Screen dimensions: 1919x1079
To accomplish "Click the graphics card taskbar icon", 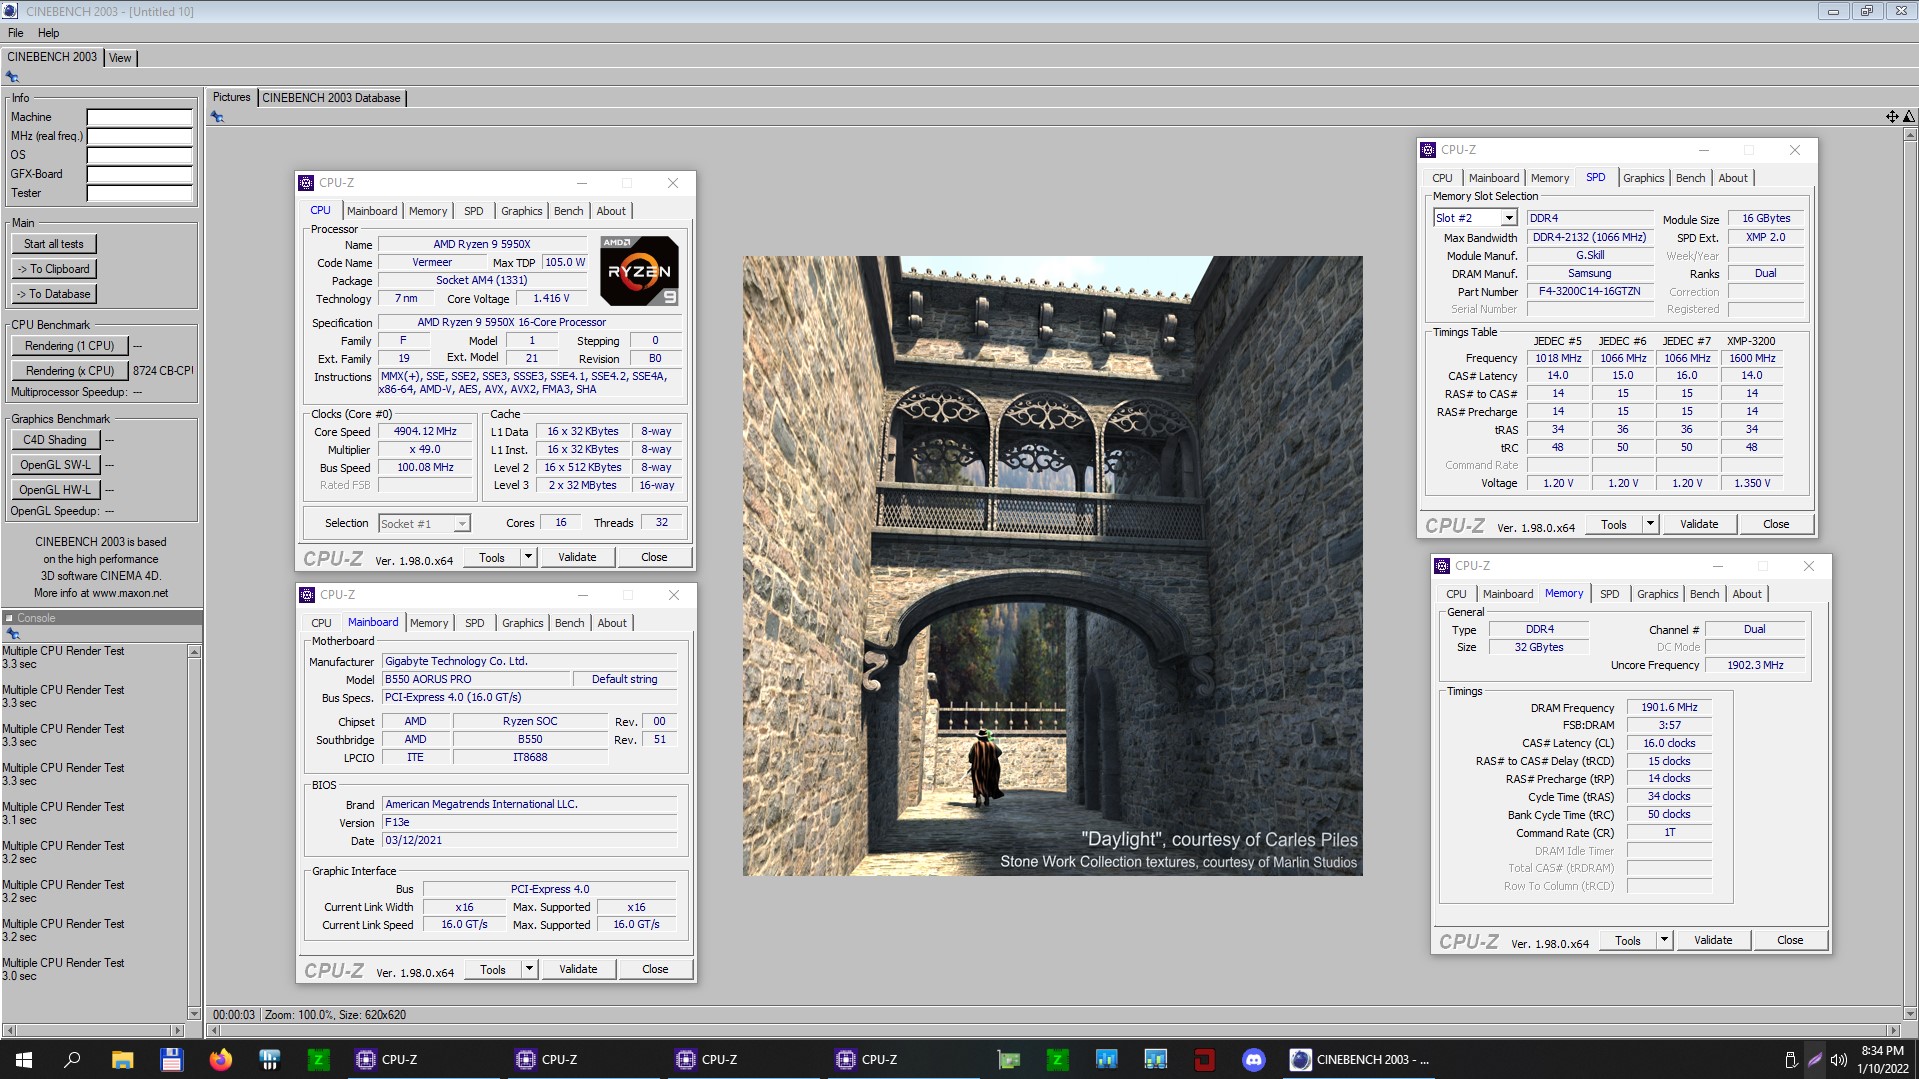I will point(1009,1059).
